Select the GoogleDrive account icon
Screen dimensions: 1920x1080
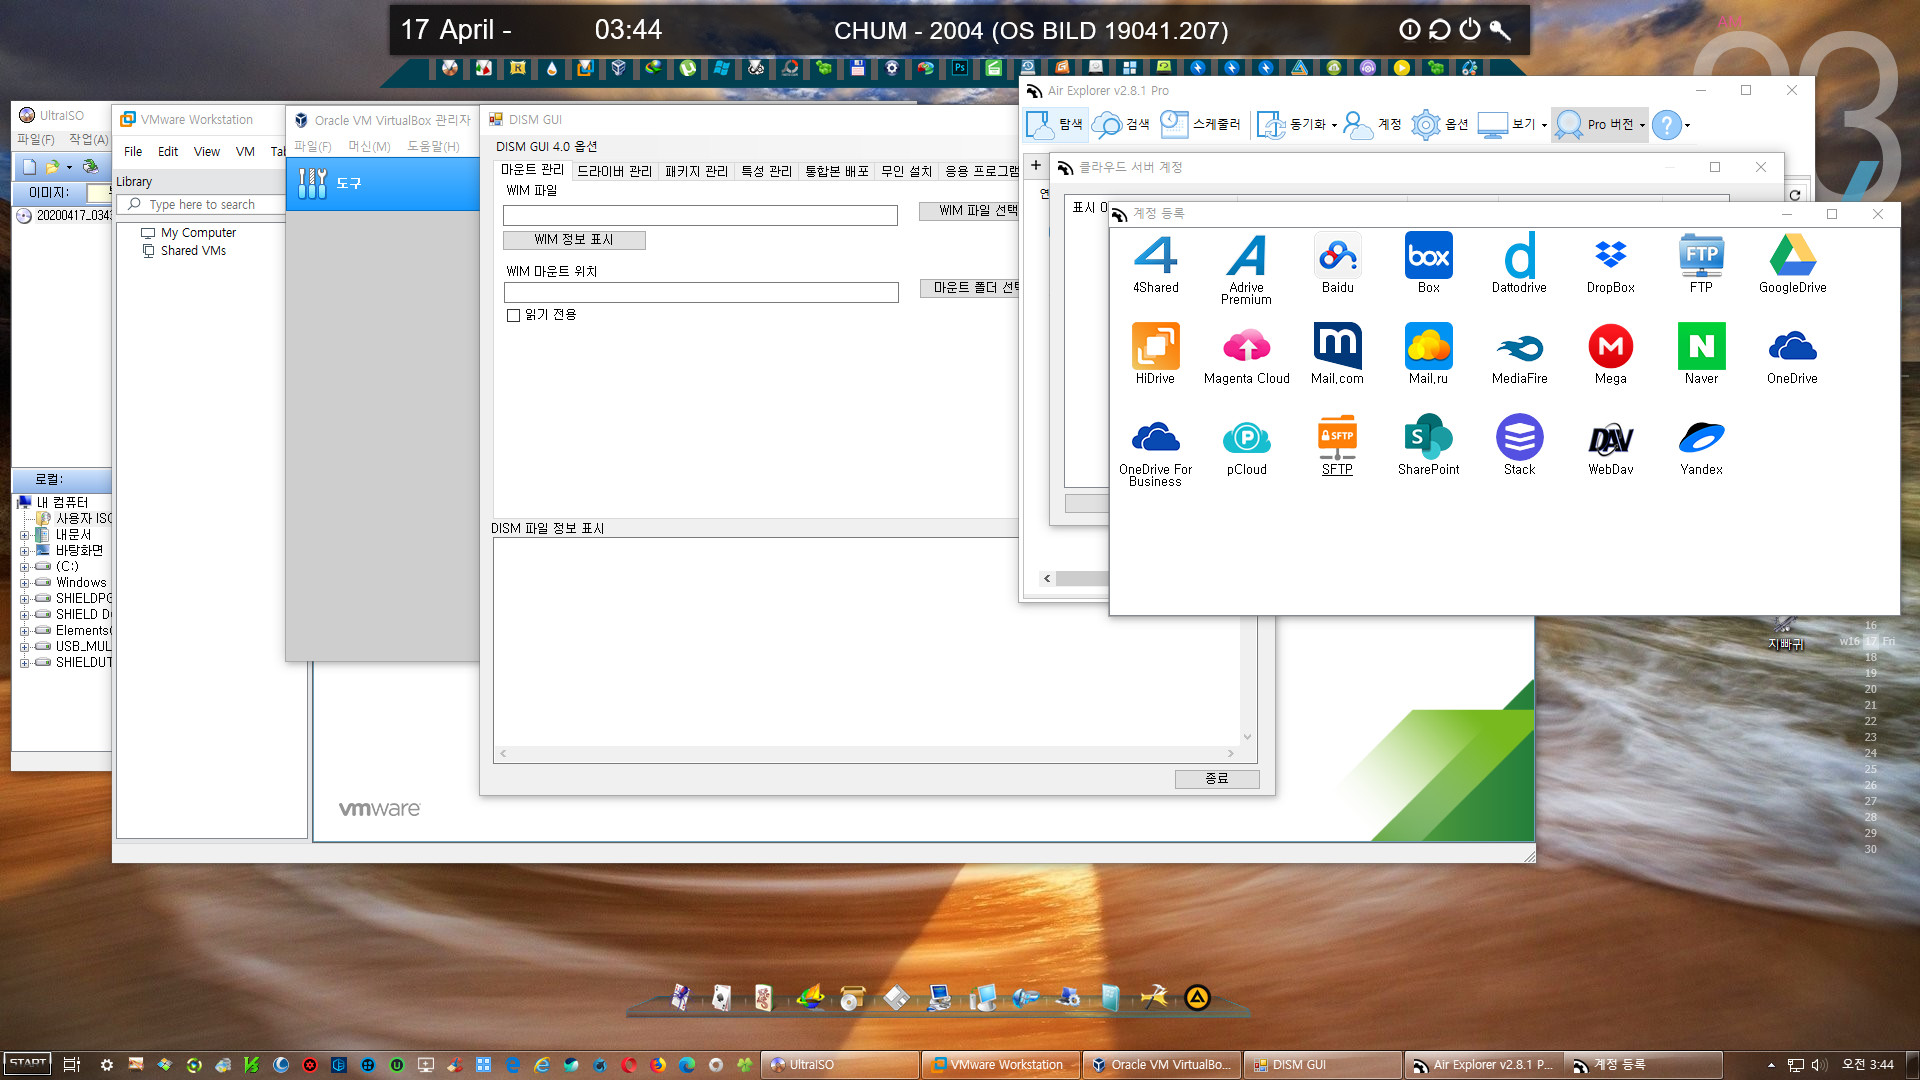click(x=1792, y=264)
